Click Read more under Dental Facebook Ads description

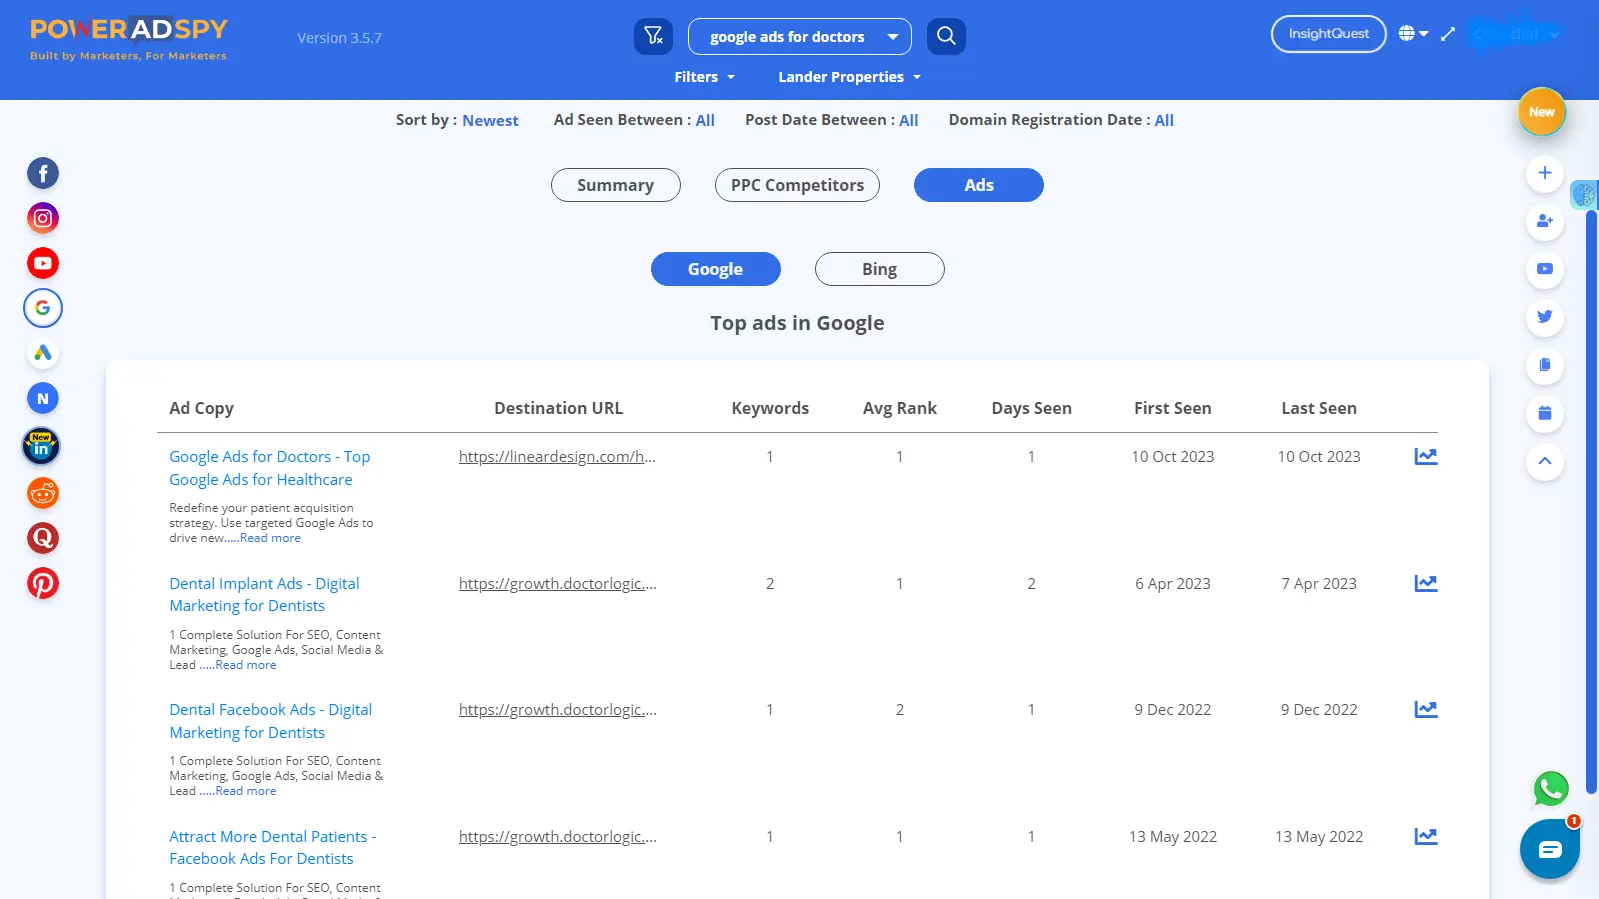246,791
